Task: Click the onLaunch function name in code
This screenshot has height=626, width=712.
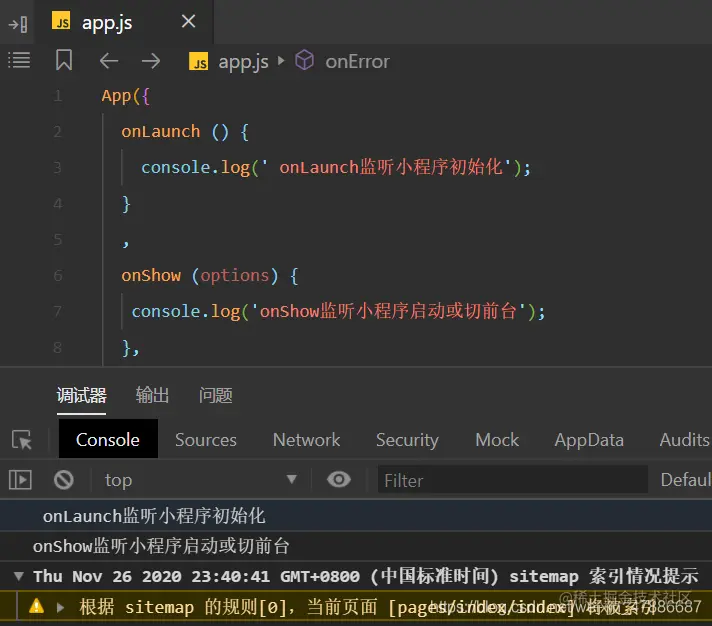Action: click(160, 132)
